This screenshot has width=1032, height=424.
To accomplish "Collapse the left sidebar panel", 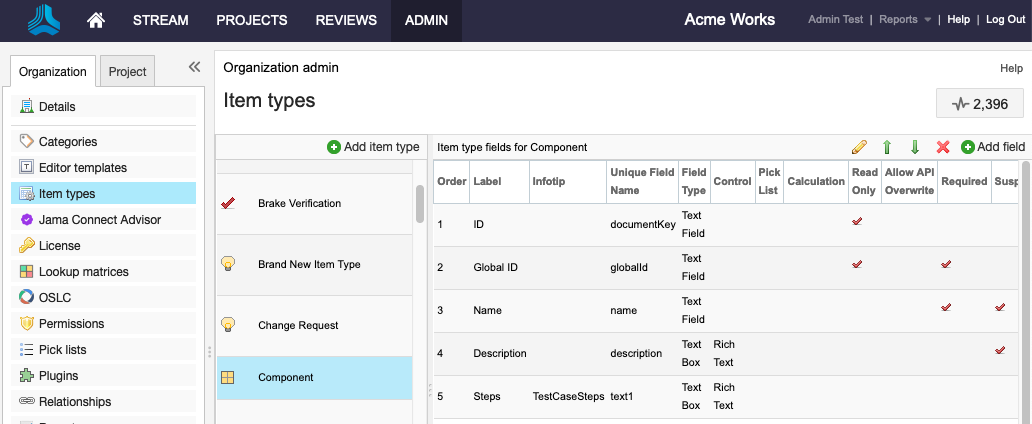I will click(194, 67).
